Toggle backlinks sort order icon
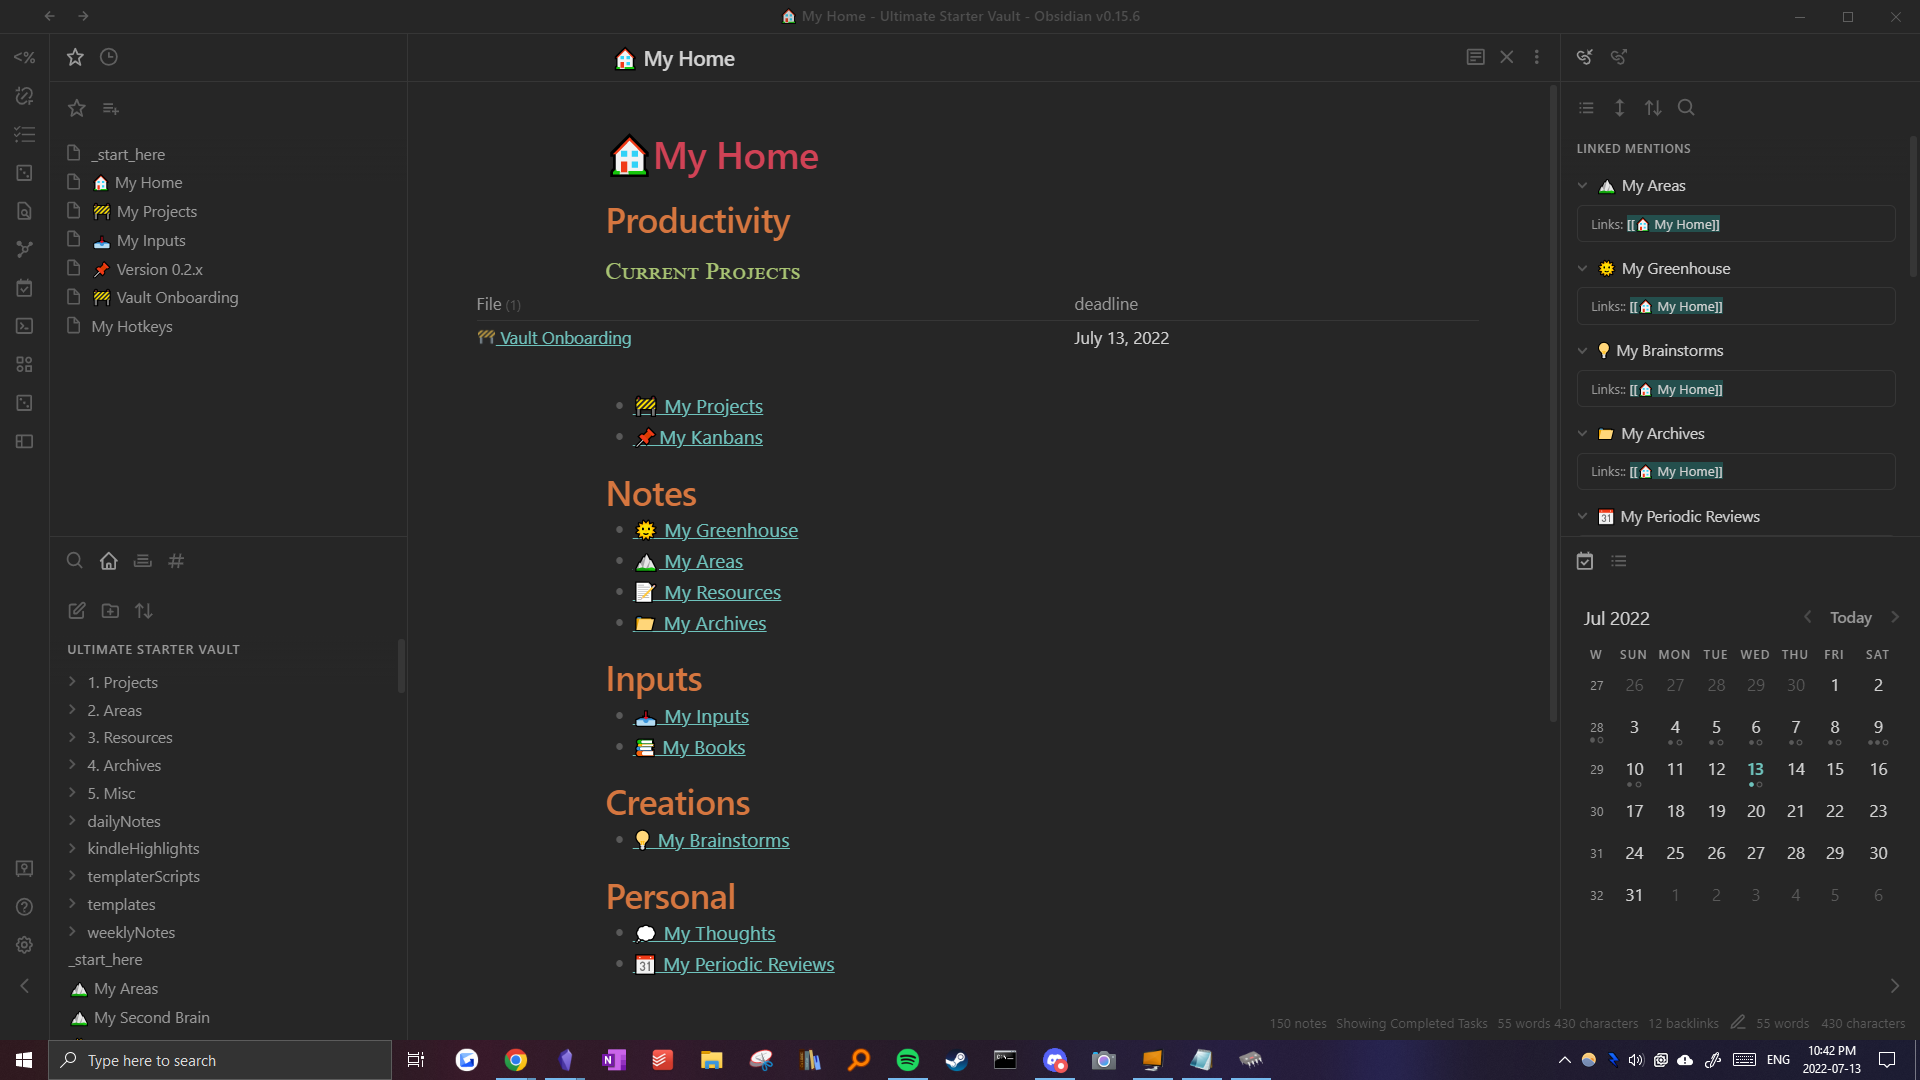Screen dimensions: 1920x1080 [1653, 108]
